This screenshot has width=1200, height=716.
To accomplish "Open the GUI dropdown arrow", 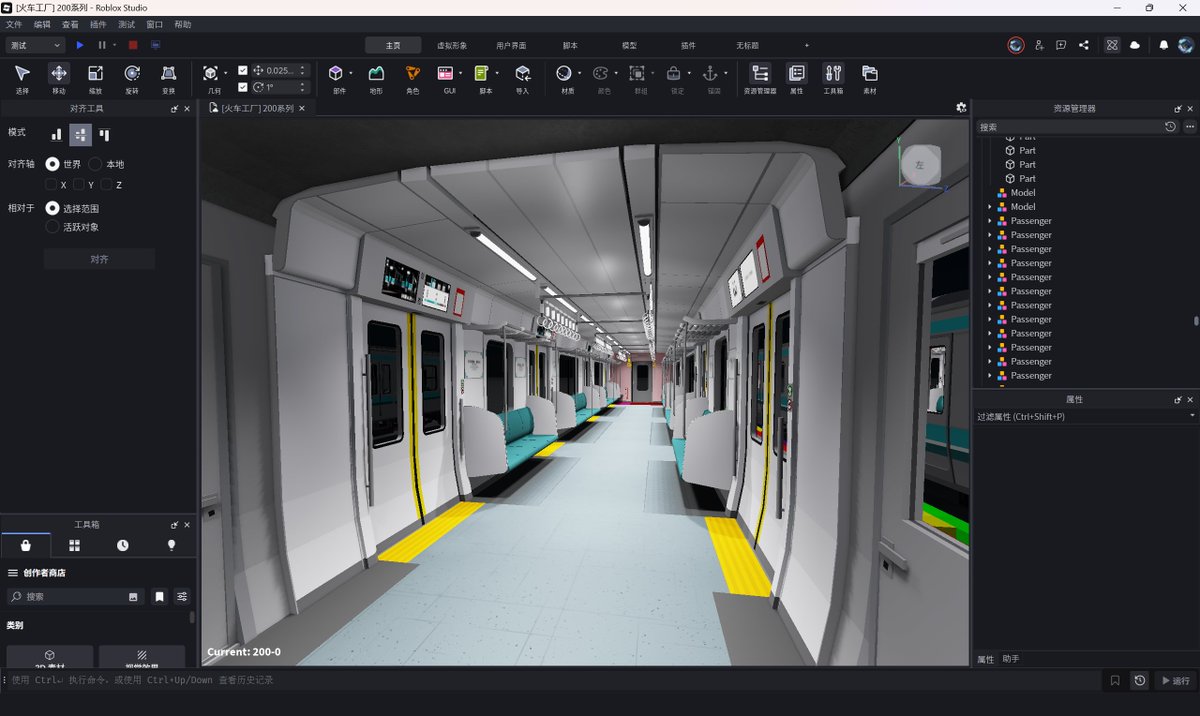I will pyautogui.click(x=460, y=73).
